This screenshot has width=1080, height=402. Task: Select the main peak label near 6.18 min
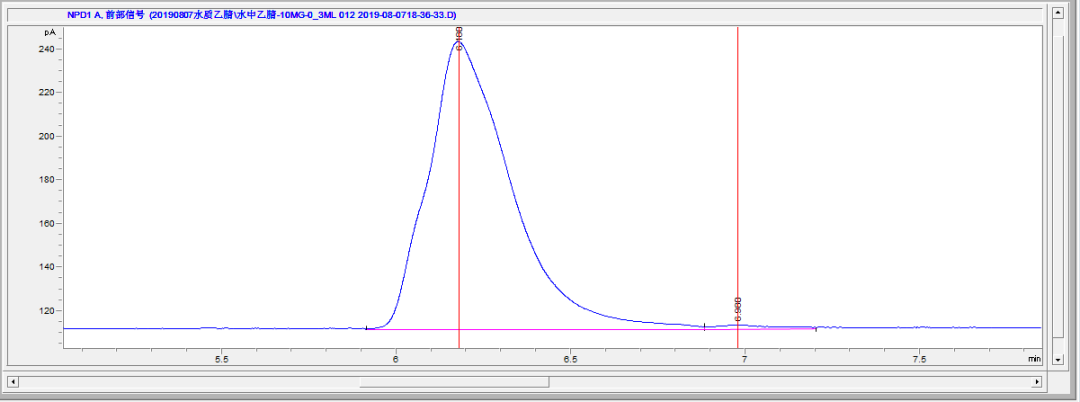point(459,39)
